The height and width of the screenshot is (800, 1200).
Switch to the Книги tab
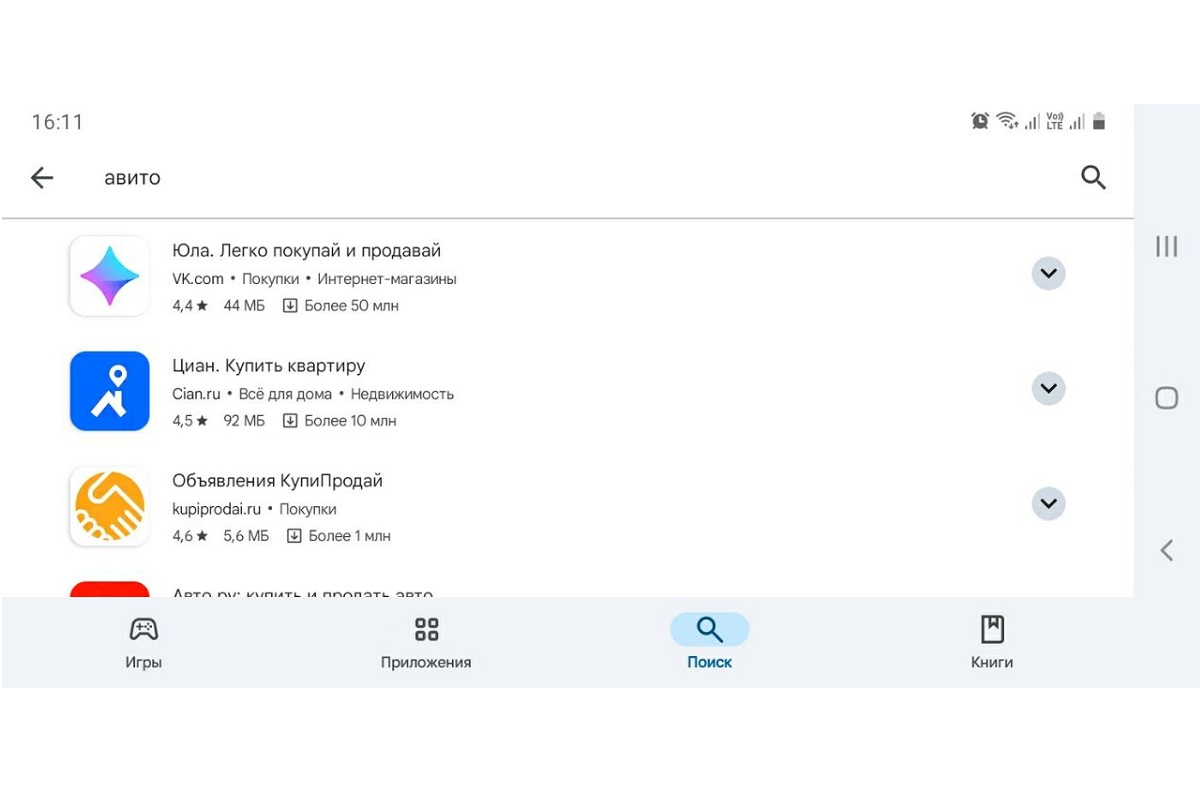pyautogui.click(x=992, y=642)
